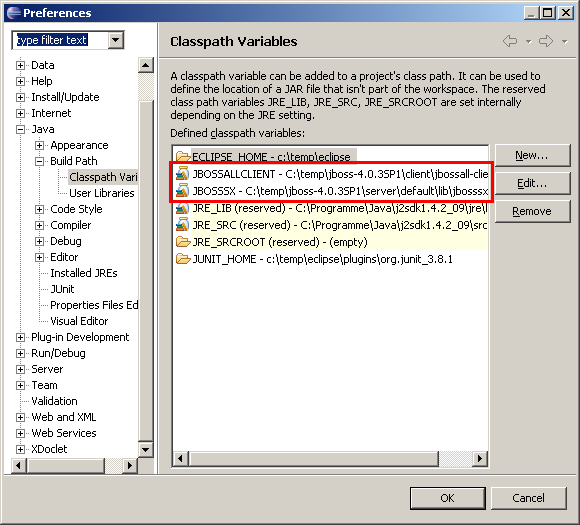Screen dimensions: 580x525
Task: Select Visual Editor tree item
Action: (79, 321)
